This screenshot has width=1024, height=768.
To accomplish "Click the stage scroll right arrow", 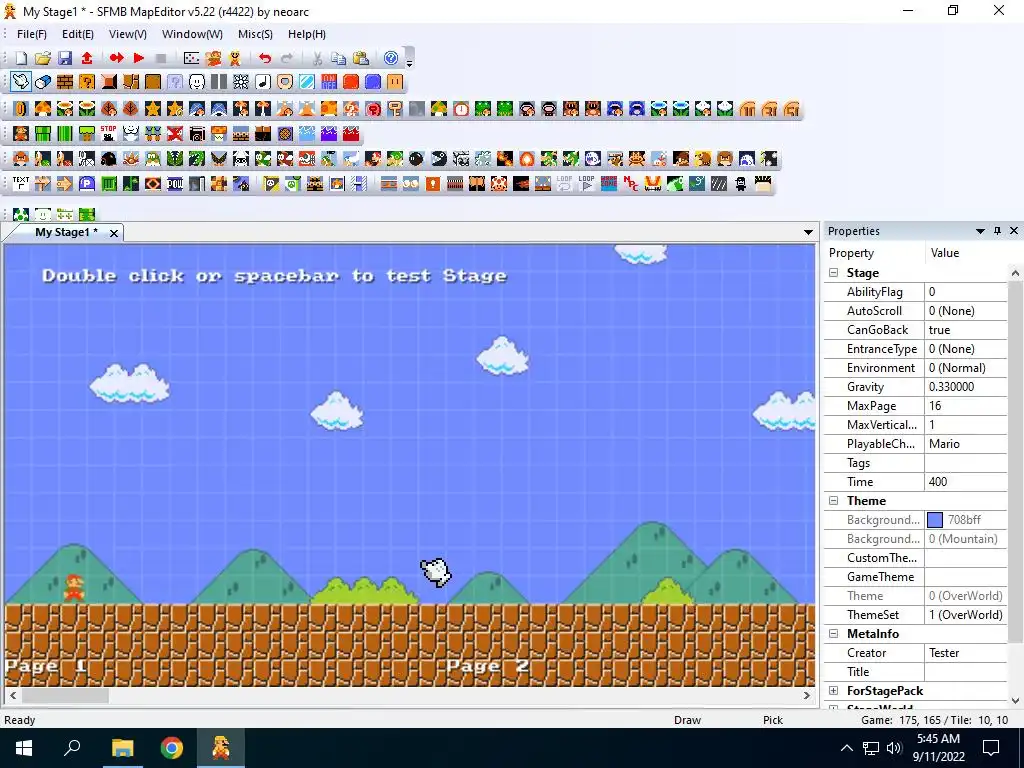I will pos(807,696).
